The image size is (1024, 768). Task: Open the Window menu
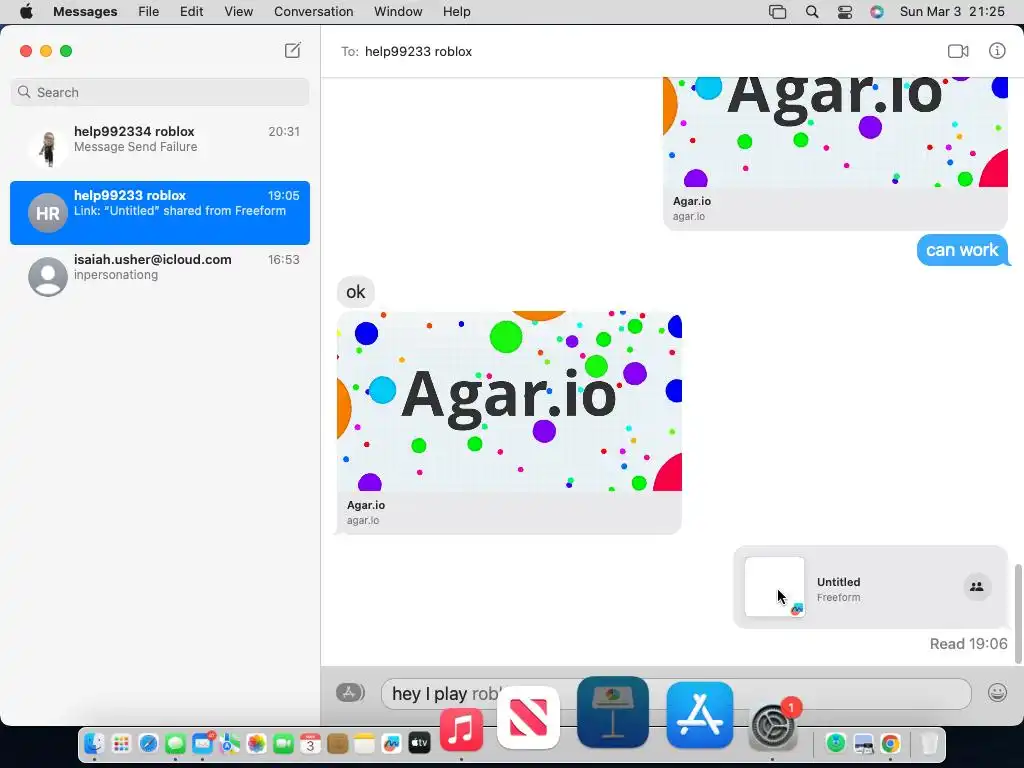(x=398, y=12)
